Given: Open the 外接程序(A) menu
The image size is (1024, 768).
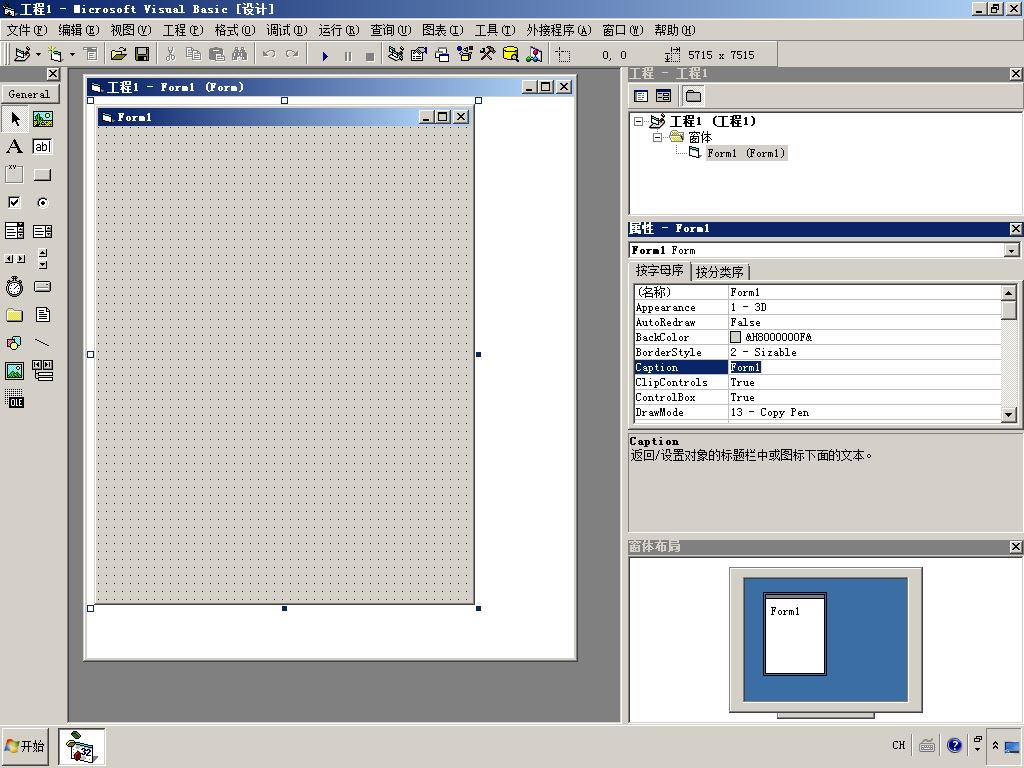Looking at the screenshot, I should pos(558,30).
